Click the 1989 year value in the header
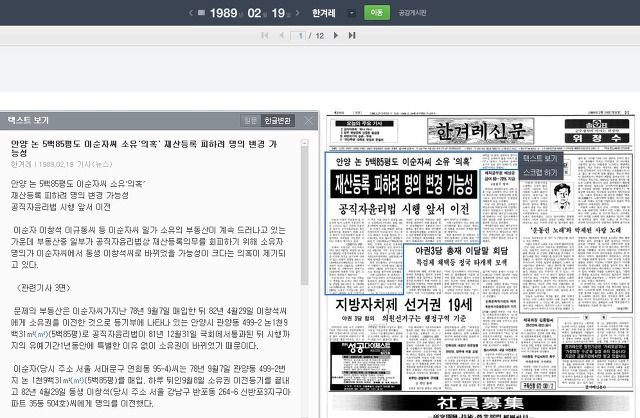Viewport: 640px width, 418px height. 223,13
